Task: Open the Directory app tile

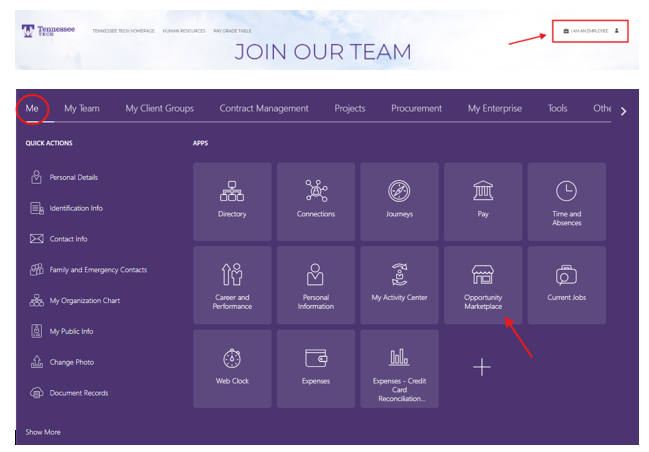Action: [232, 201]
